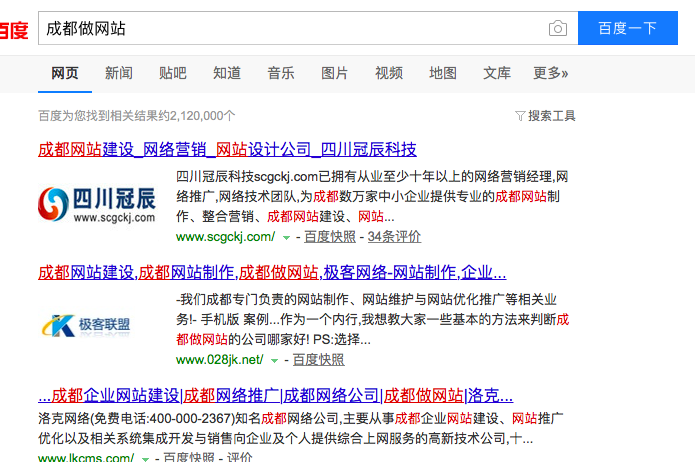Open the www.scgckj.com/ URL link
Screen dimensions: 695x462
pos(226,237)
